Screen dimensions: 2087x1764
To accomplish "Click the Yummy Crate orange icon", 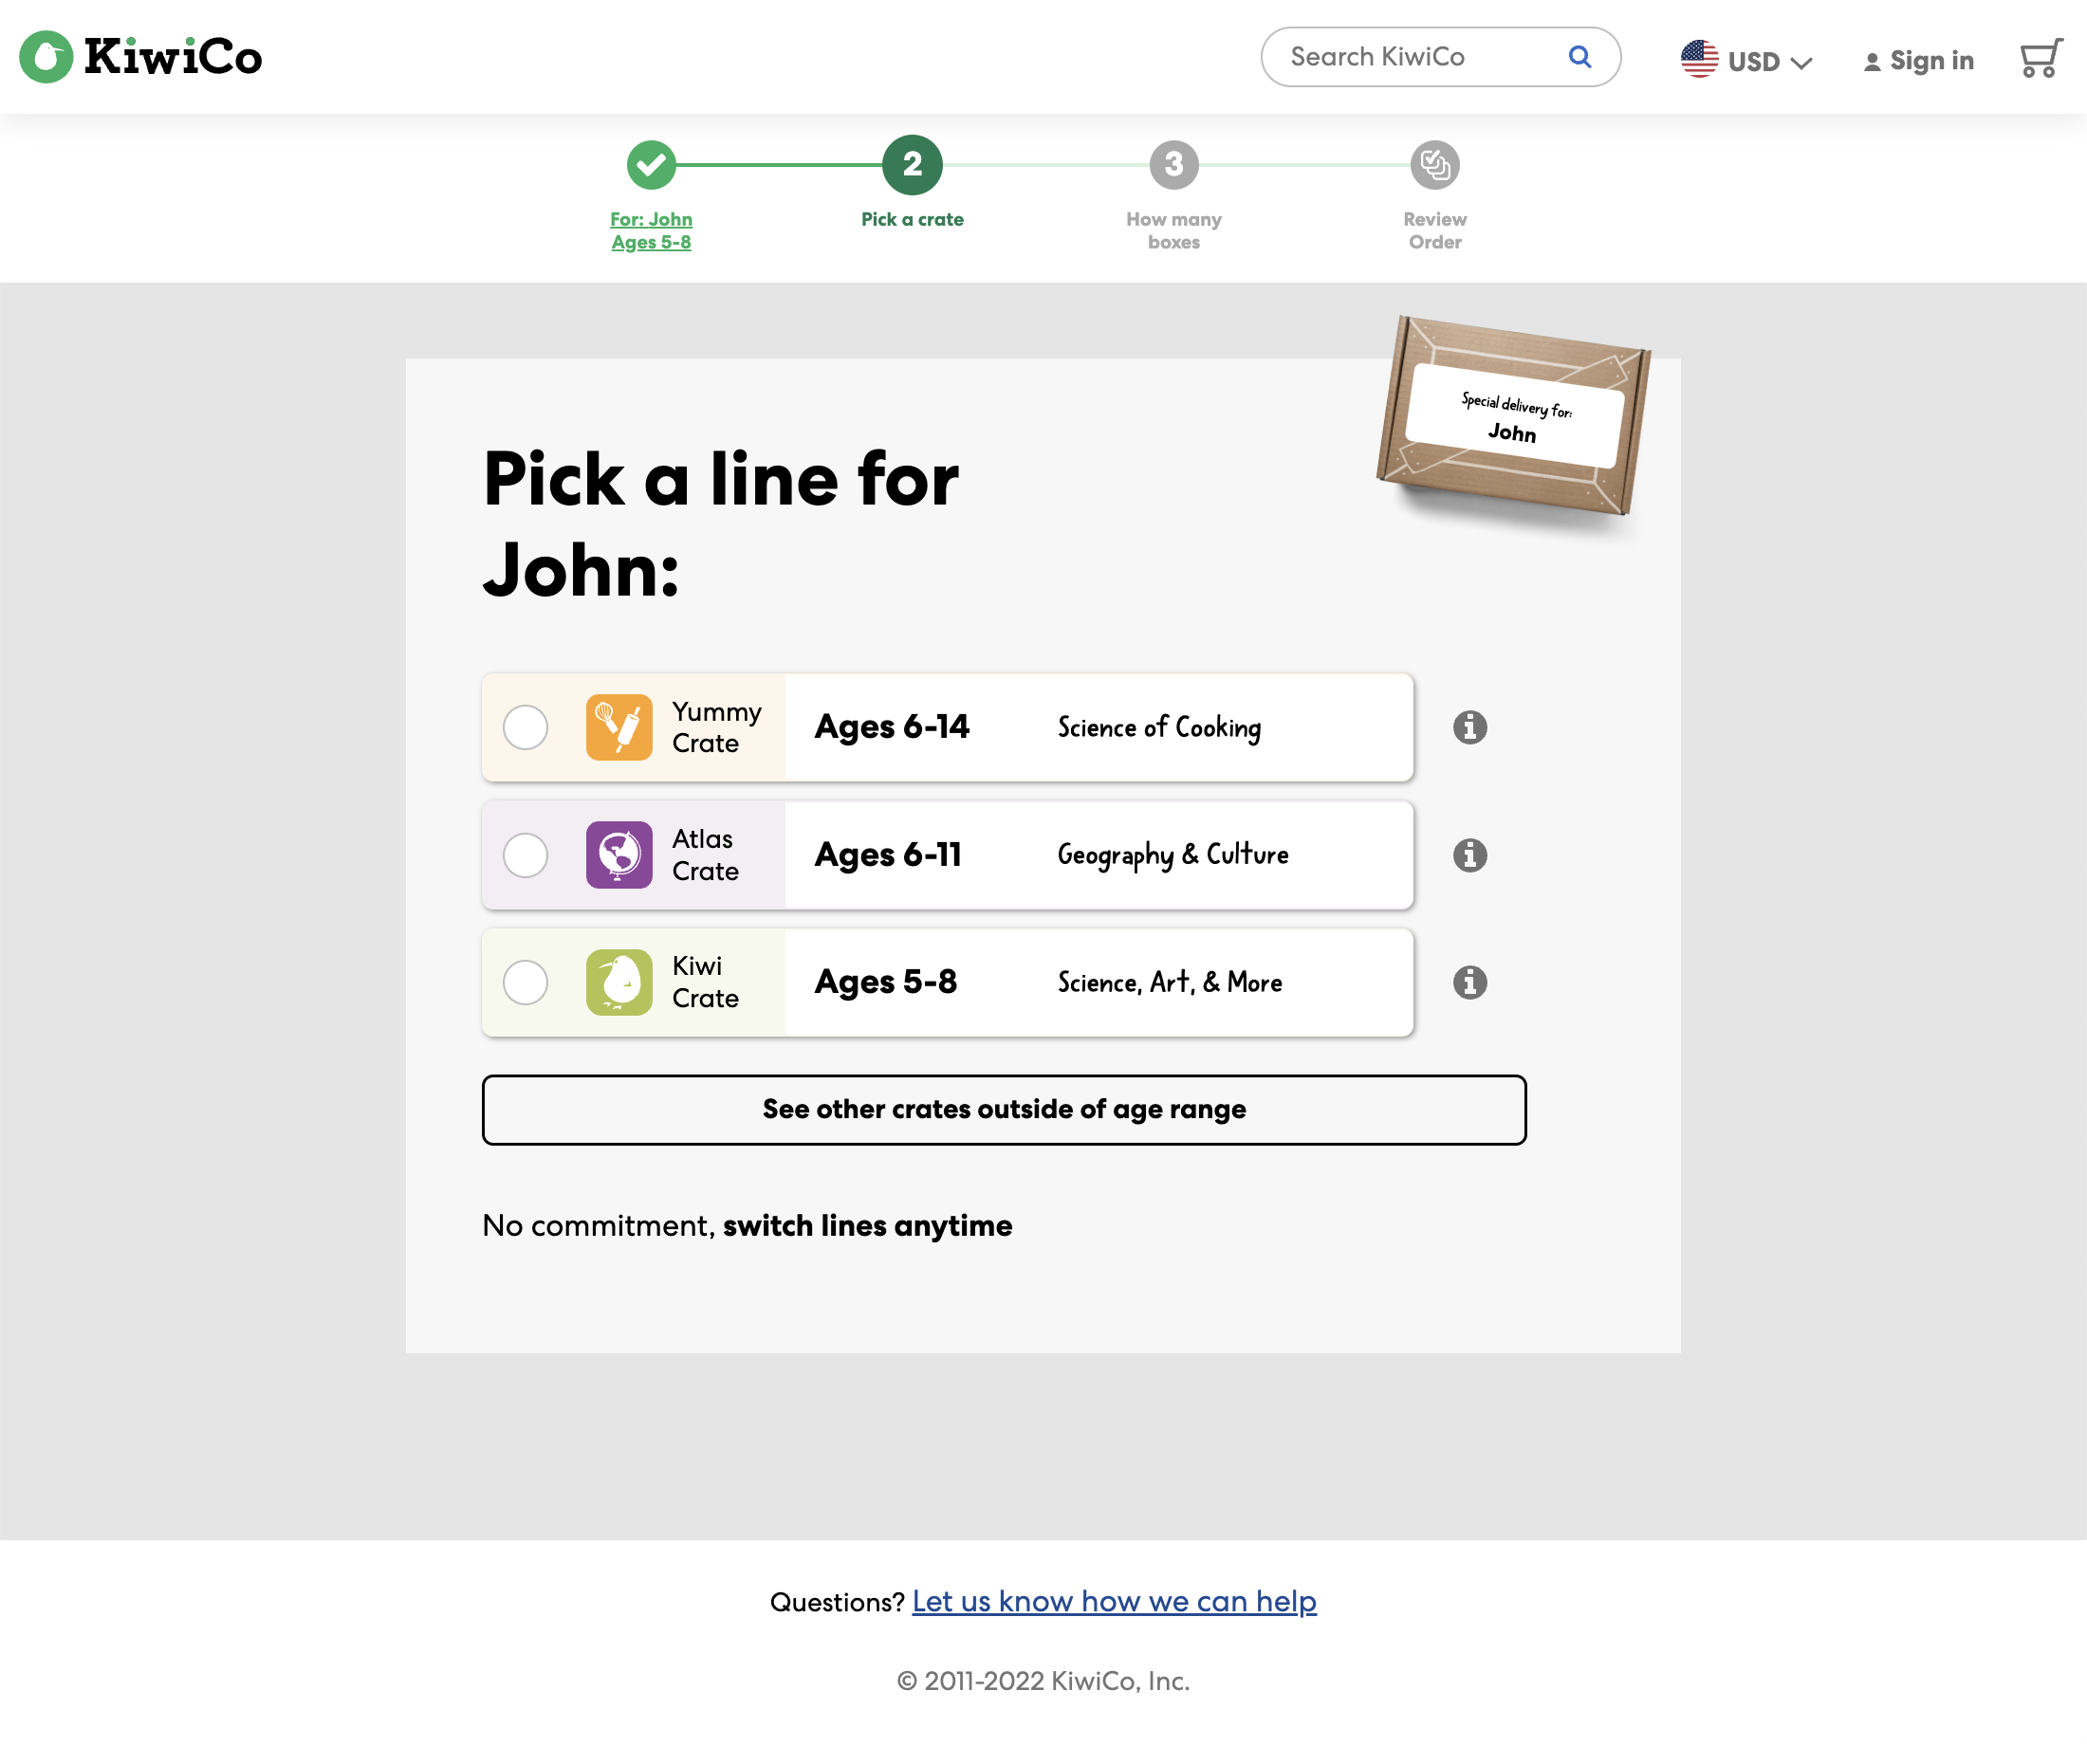I will [619, 727].
